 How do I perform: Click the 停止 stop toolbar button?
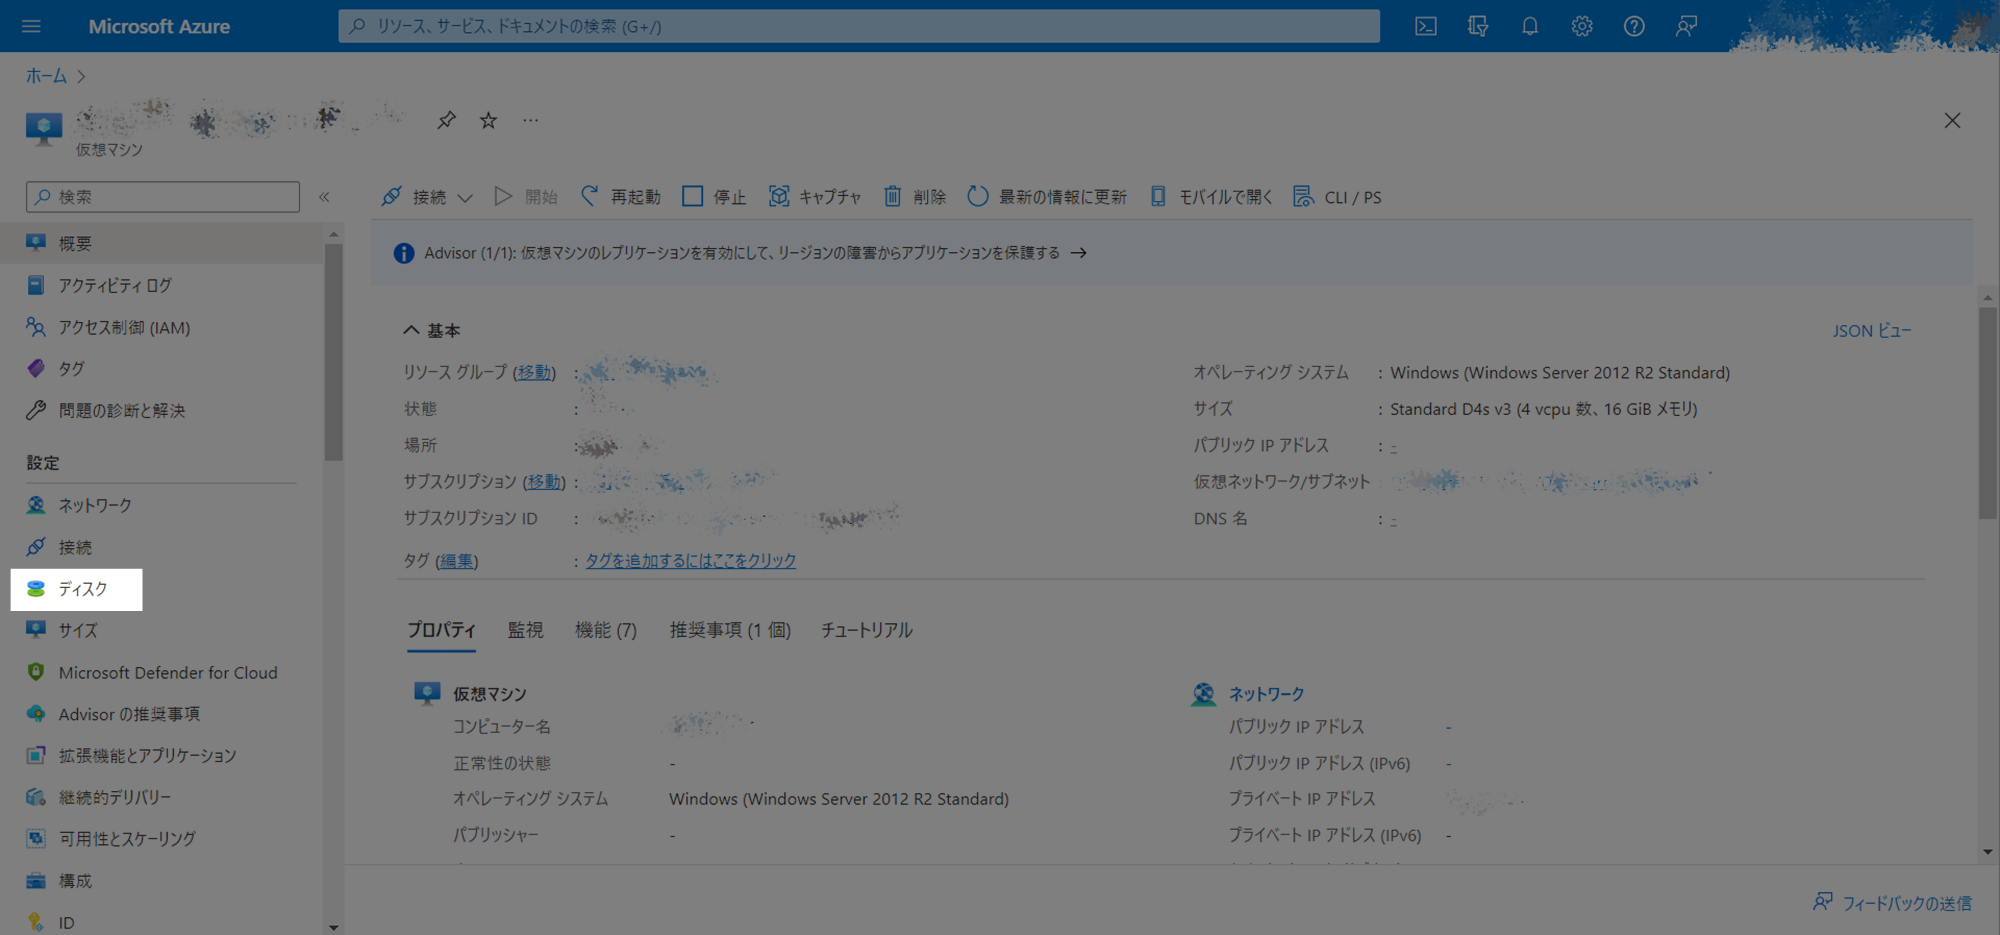tap(714, 197)
